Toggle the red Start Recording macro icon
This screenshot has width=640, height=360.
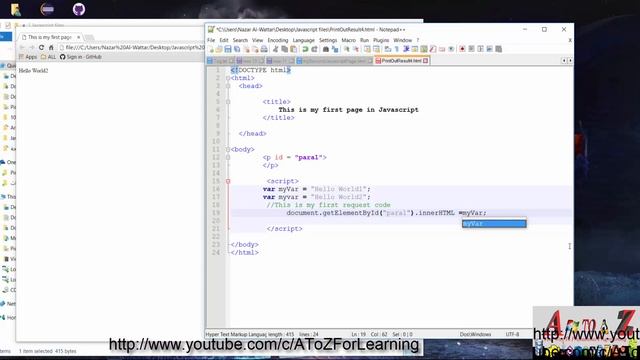pos(462,49)
